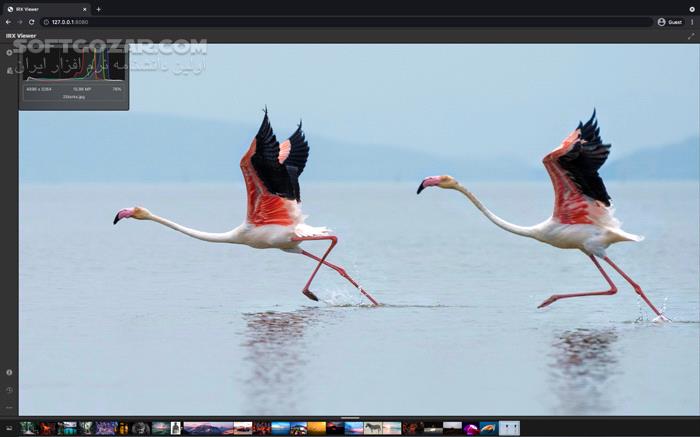The width and height of the screenshot is (700, 437).
Task: Select the magenta purple abstract thumbnail
Action: [471, 428]
